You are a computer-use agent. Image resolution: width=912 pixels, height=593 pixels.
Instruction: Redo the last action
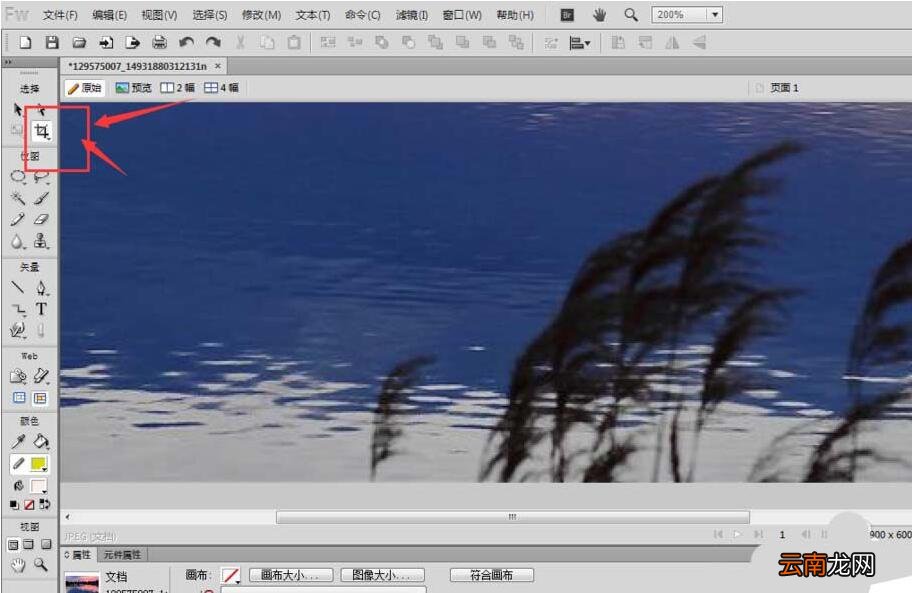(213, 42)
